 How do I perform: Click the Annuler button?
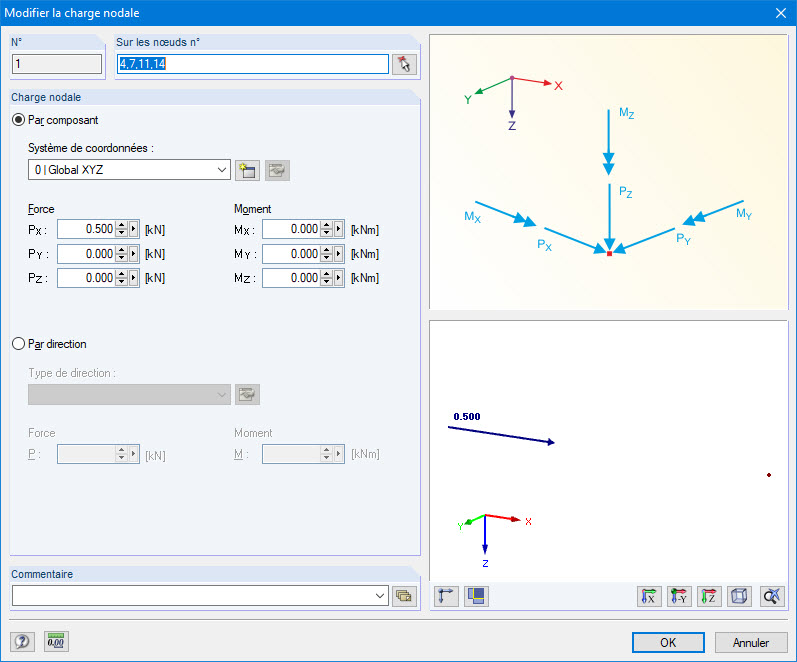751,643
